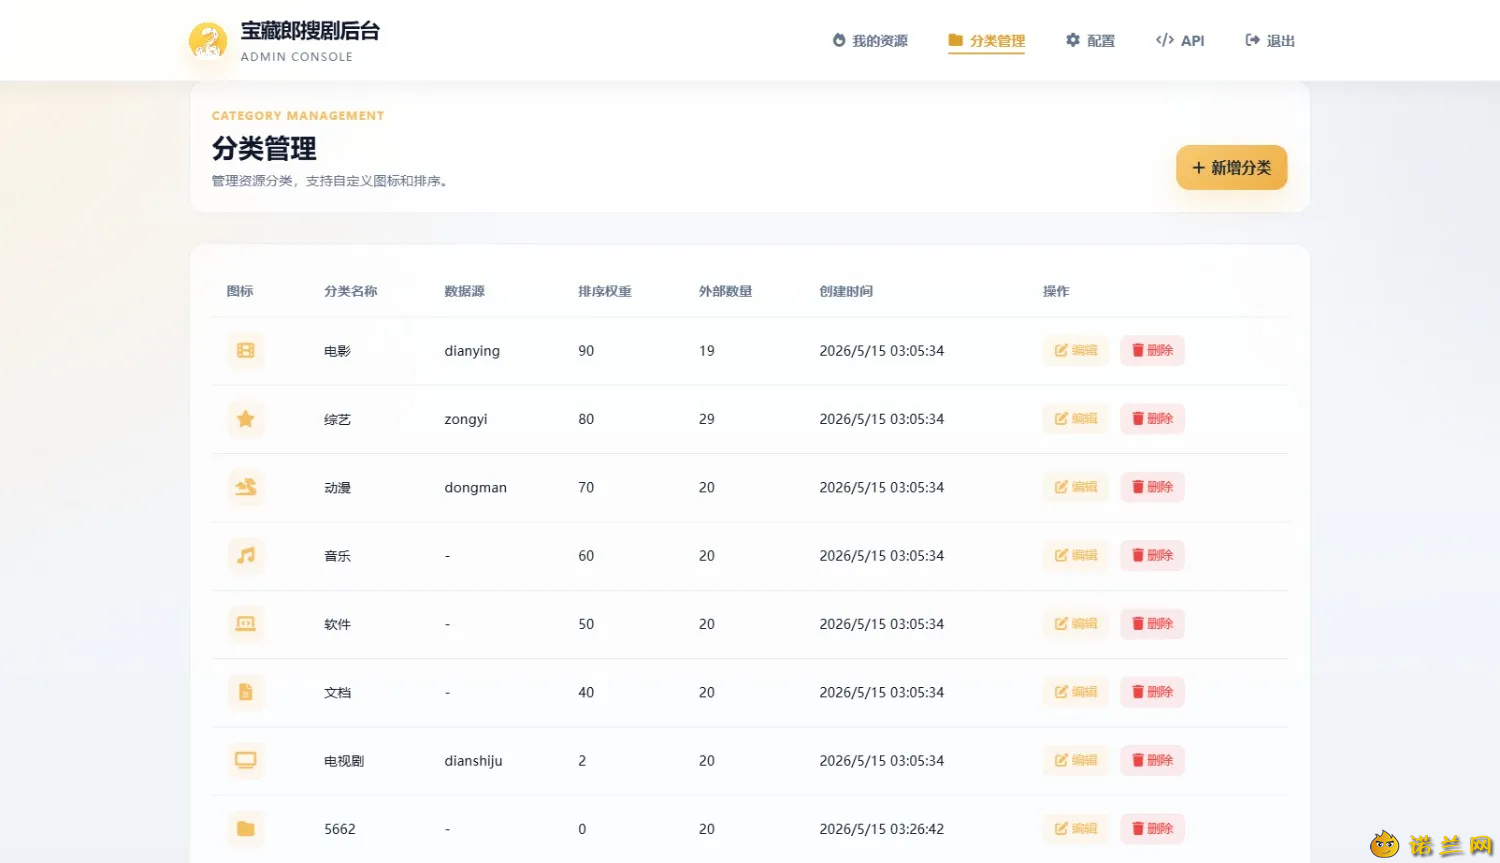The width and height of the screenshot is (1500, 863).
Task: Edit the 电影 category
Action: [x=1076, y=351]
